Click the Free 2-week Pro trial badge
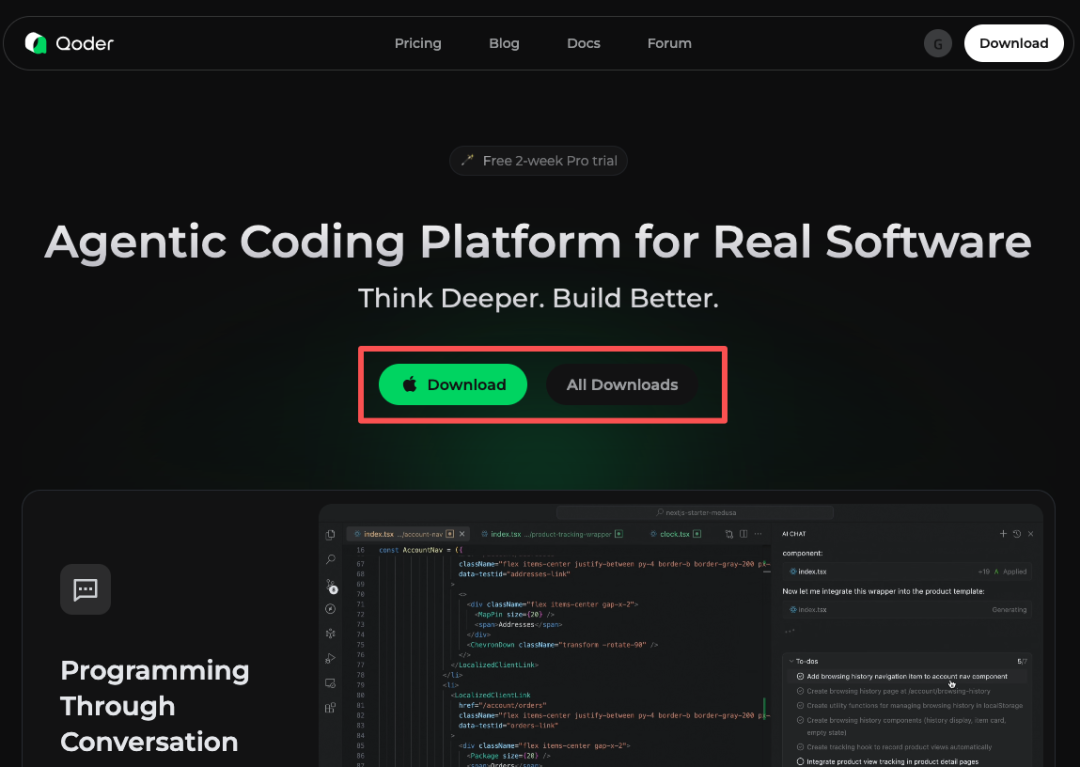The width and height of the screenshot is (1080, 767). (538, 160)
